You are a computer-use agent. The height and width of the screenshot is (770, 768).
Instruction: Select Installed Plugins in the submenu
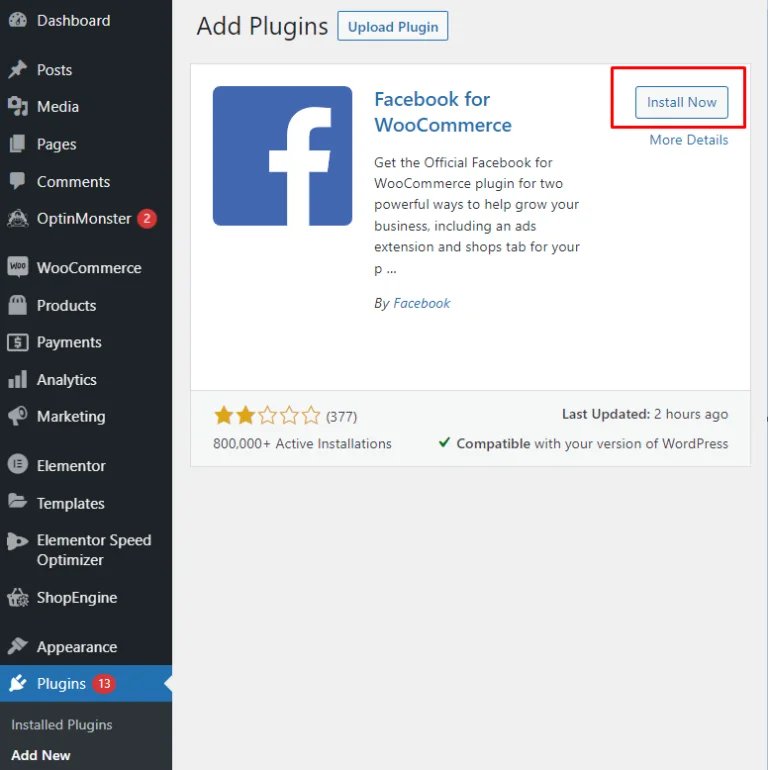[62, 725]
